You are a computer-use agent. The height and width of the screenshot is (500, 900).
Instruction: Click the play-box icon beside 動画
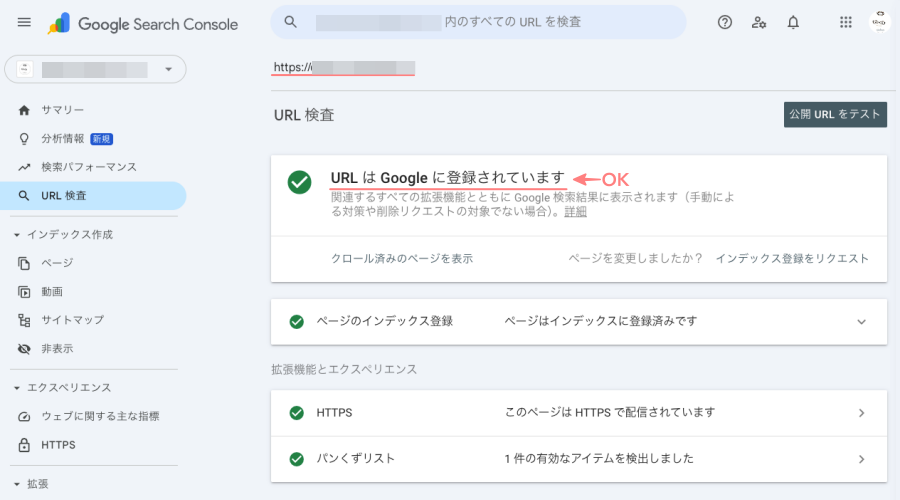24,292
